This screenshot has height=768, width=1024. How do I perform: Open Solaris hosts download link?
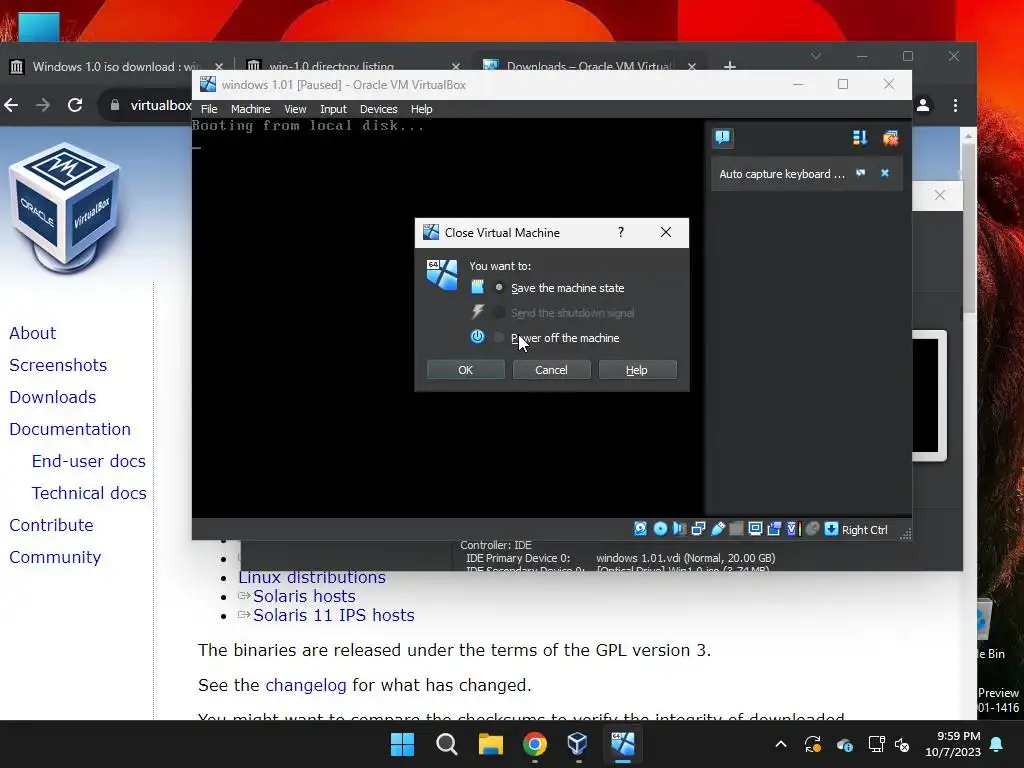point(304,596)
